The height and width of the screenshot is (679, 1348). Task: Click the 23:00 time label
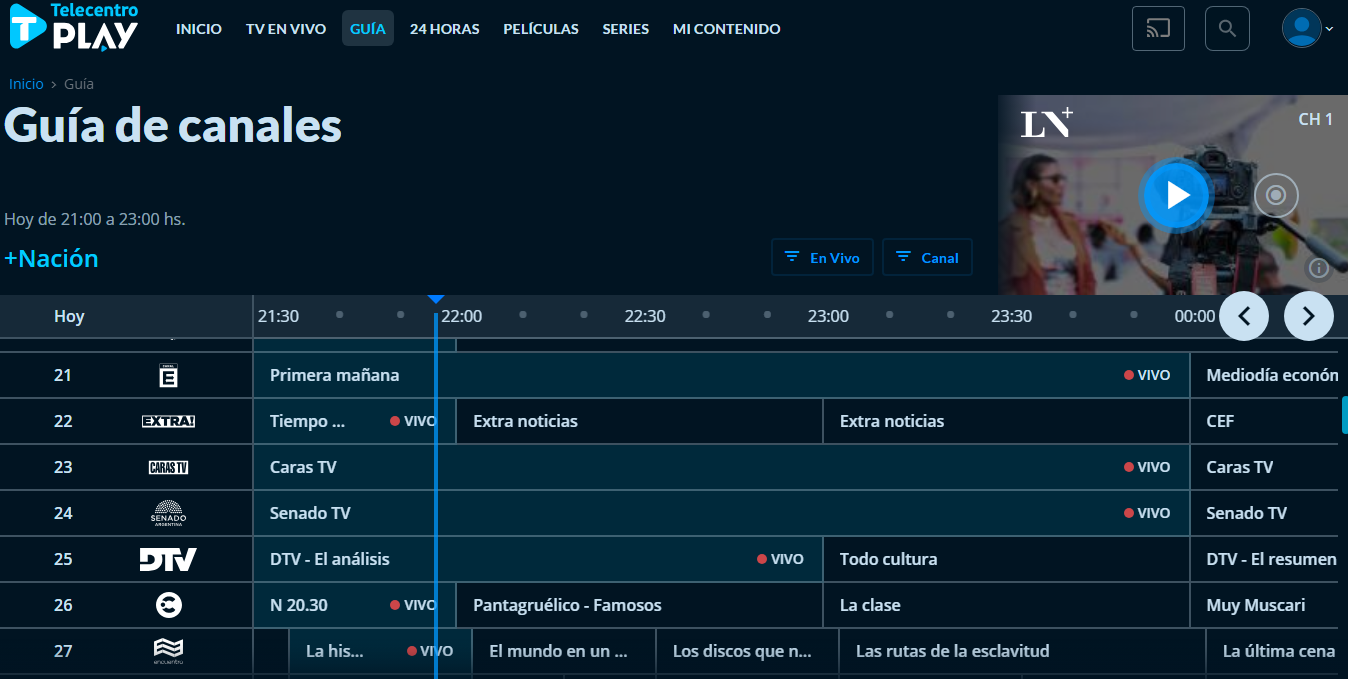coord(828,317)
